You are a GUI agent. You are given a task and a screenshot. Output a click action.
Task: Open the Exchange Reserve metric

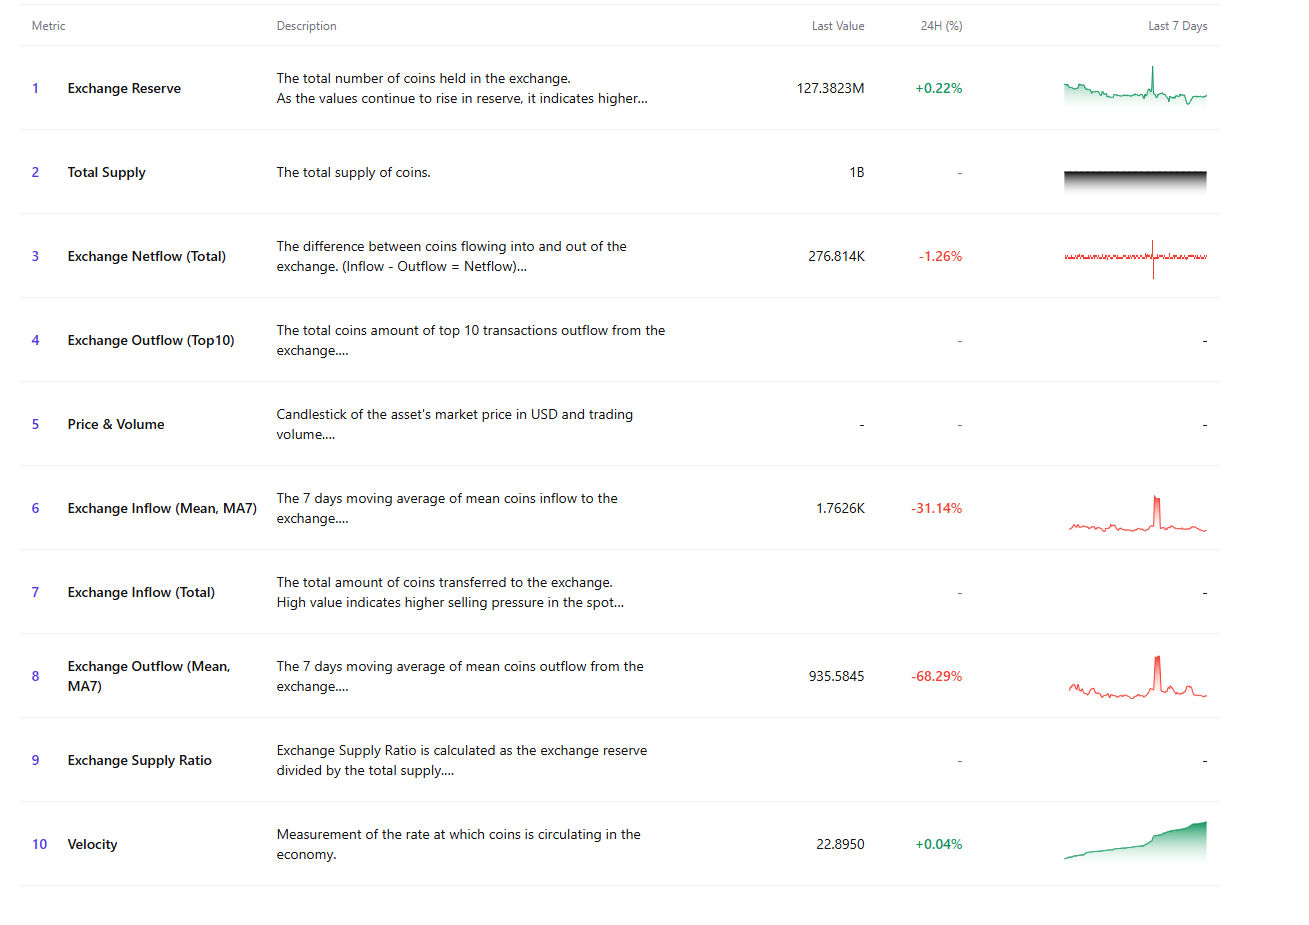point(124,88)
